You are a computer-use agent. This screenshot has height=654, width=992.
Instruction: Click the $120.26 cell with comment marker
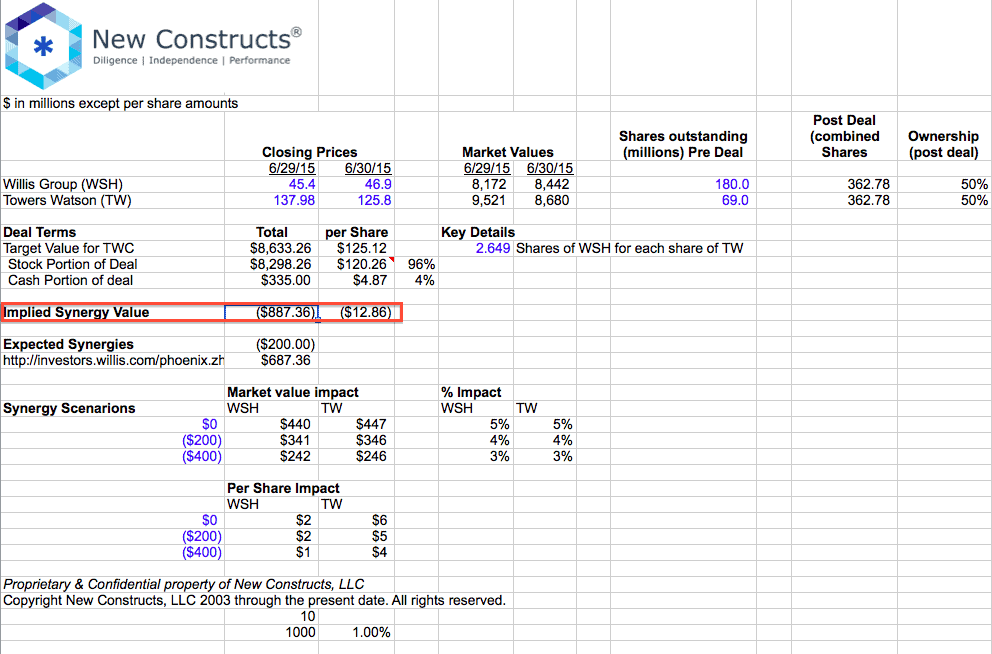coord(361,264)
